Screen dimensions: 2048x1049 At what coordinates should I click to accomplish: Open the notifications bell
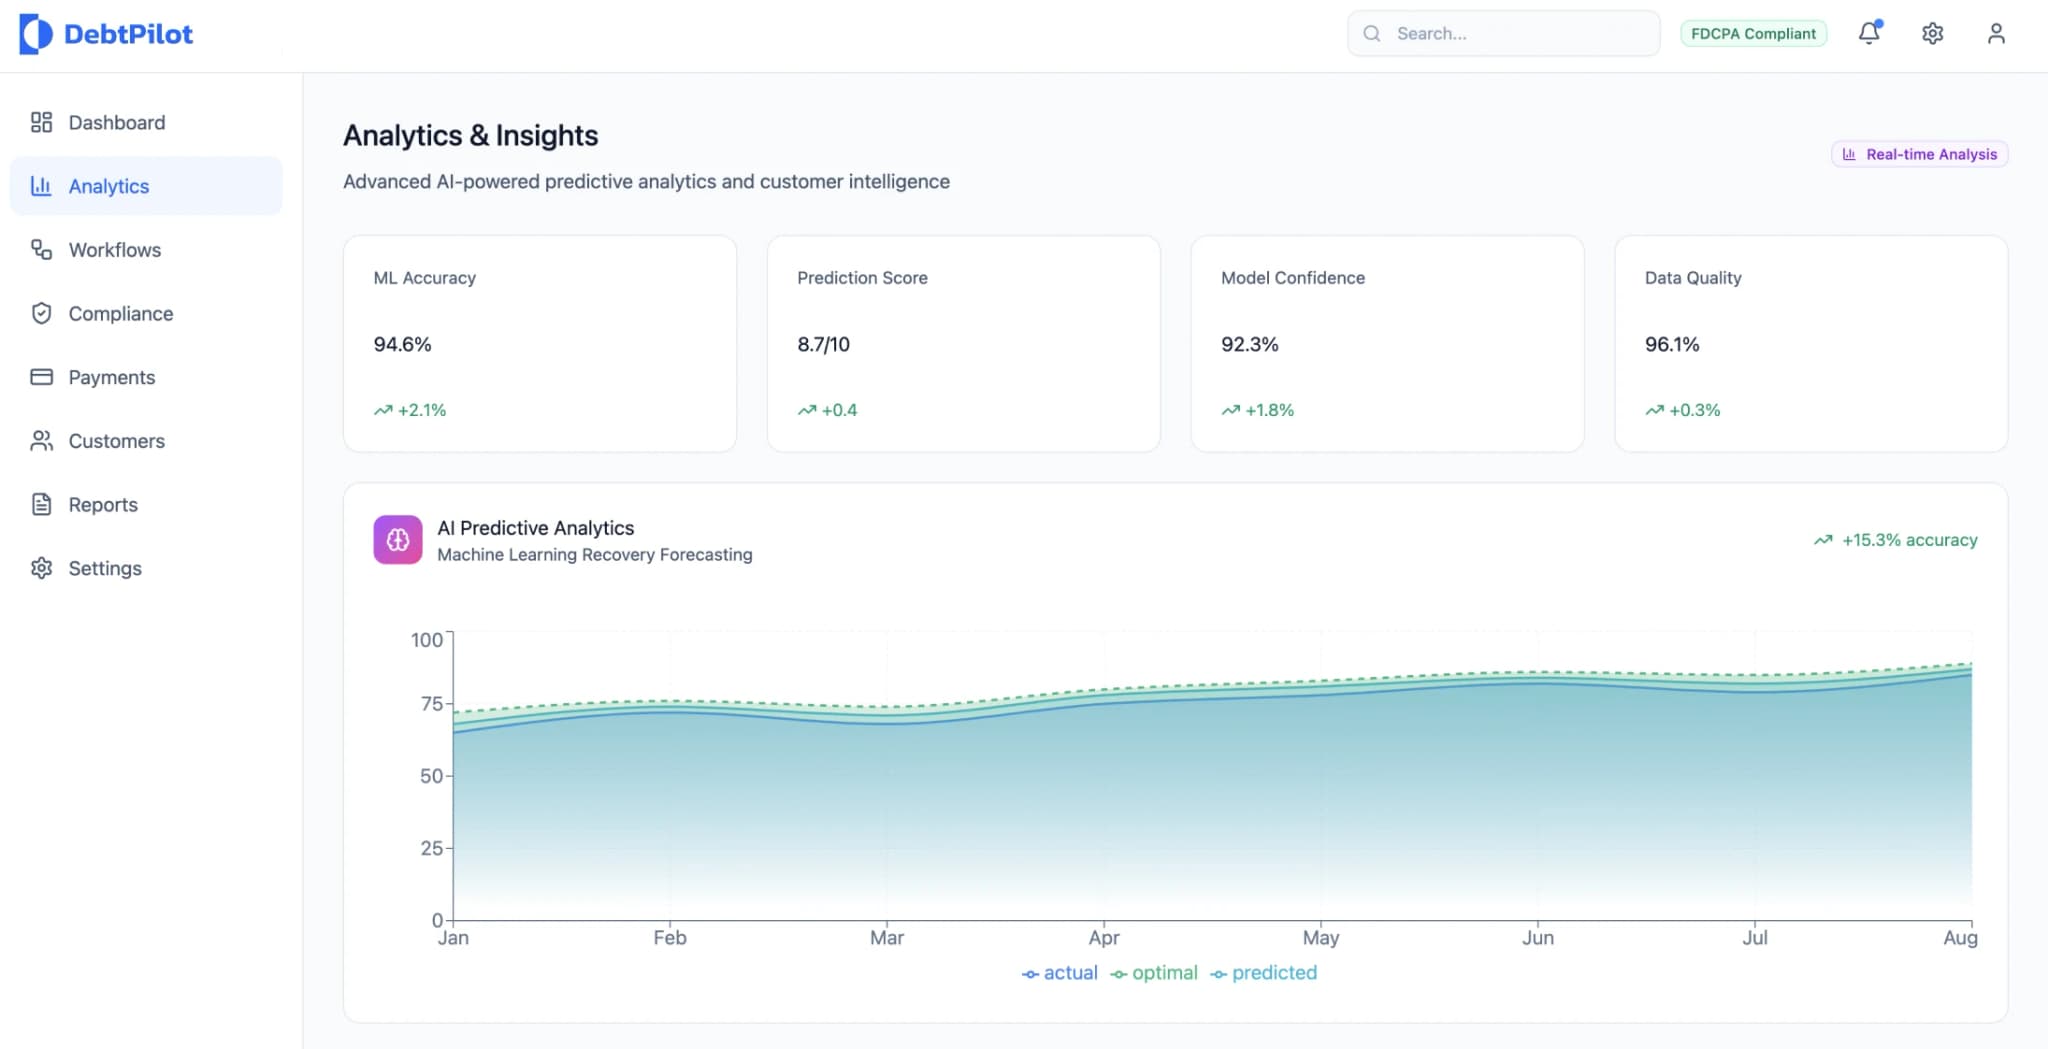click(1868, 33)
